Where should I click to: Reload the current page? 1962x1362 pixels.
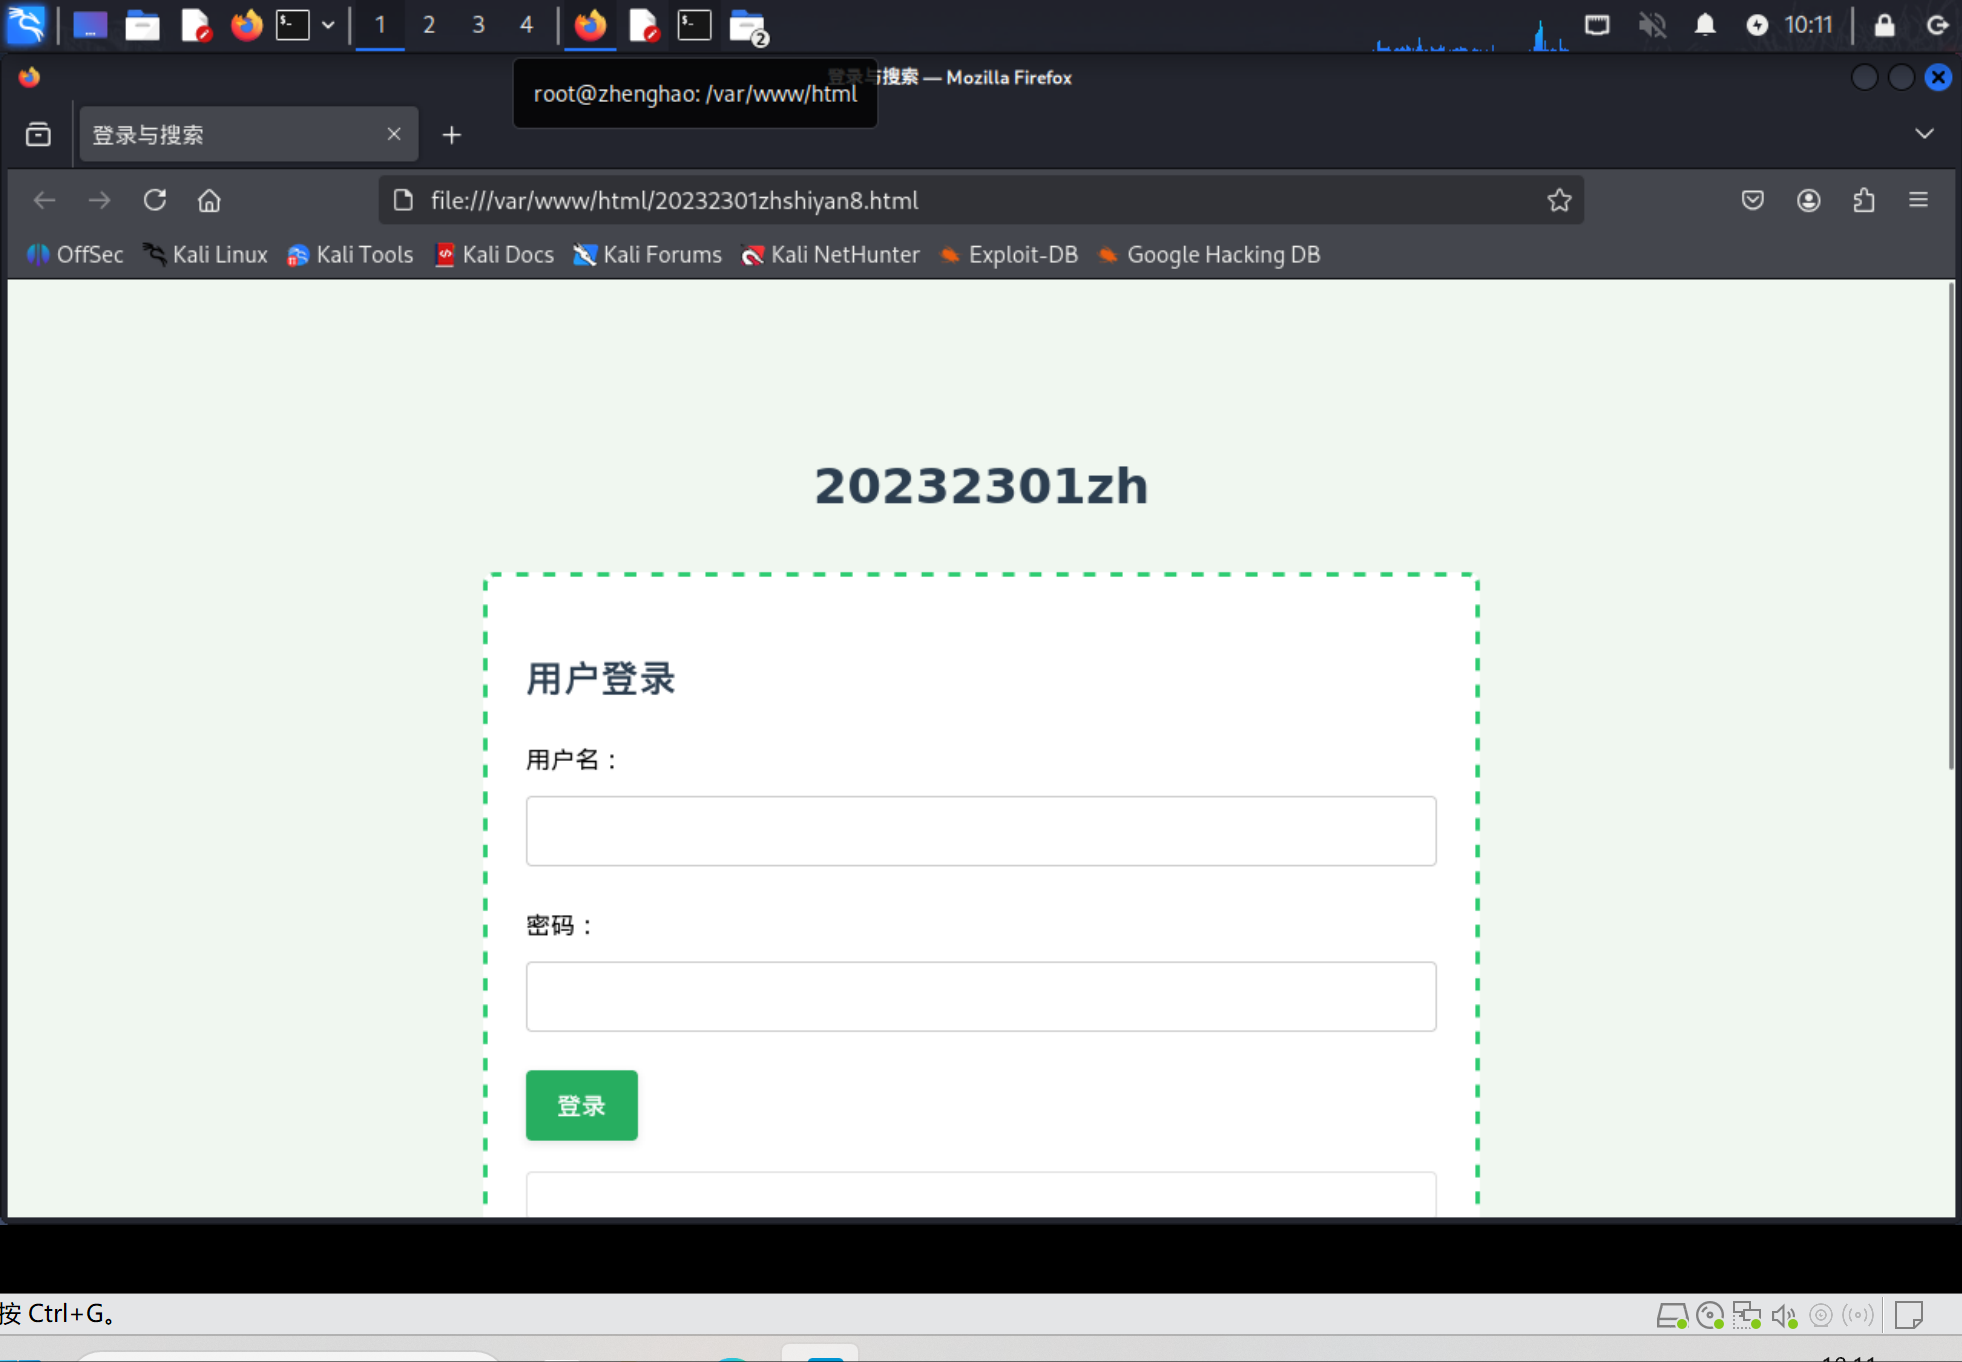point(154,200)
